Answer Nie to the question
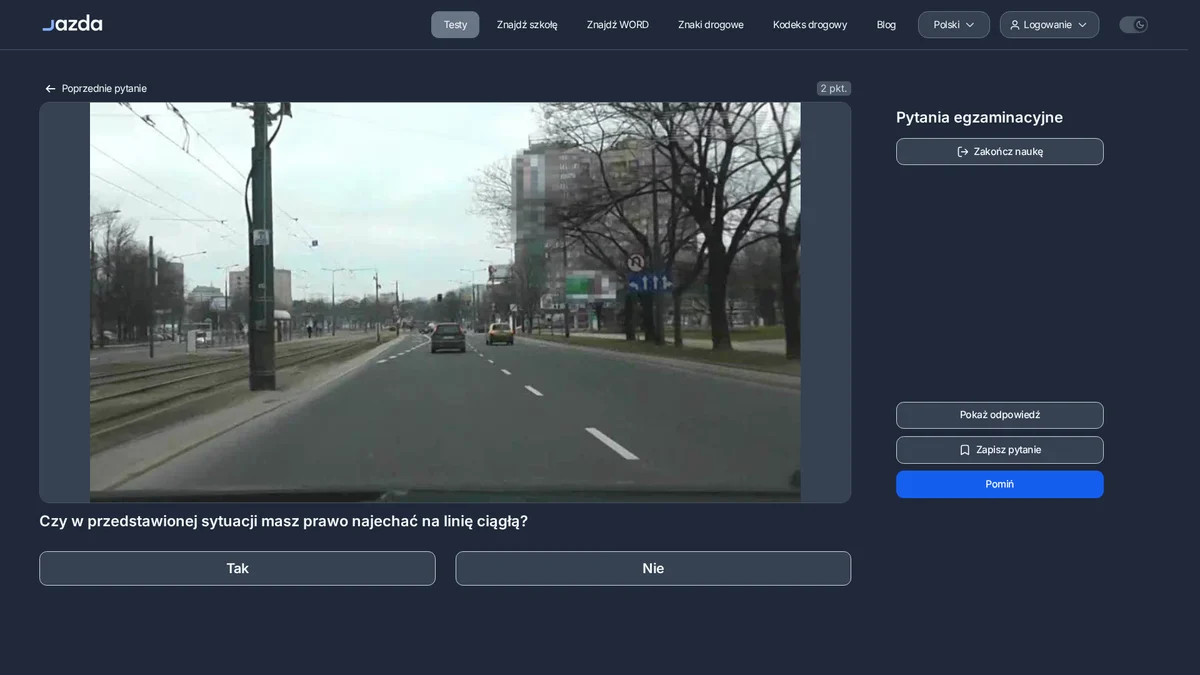 (x=653, y=568)
